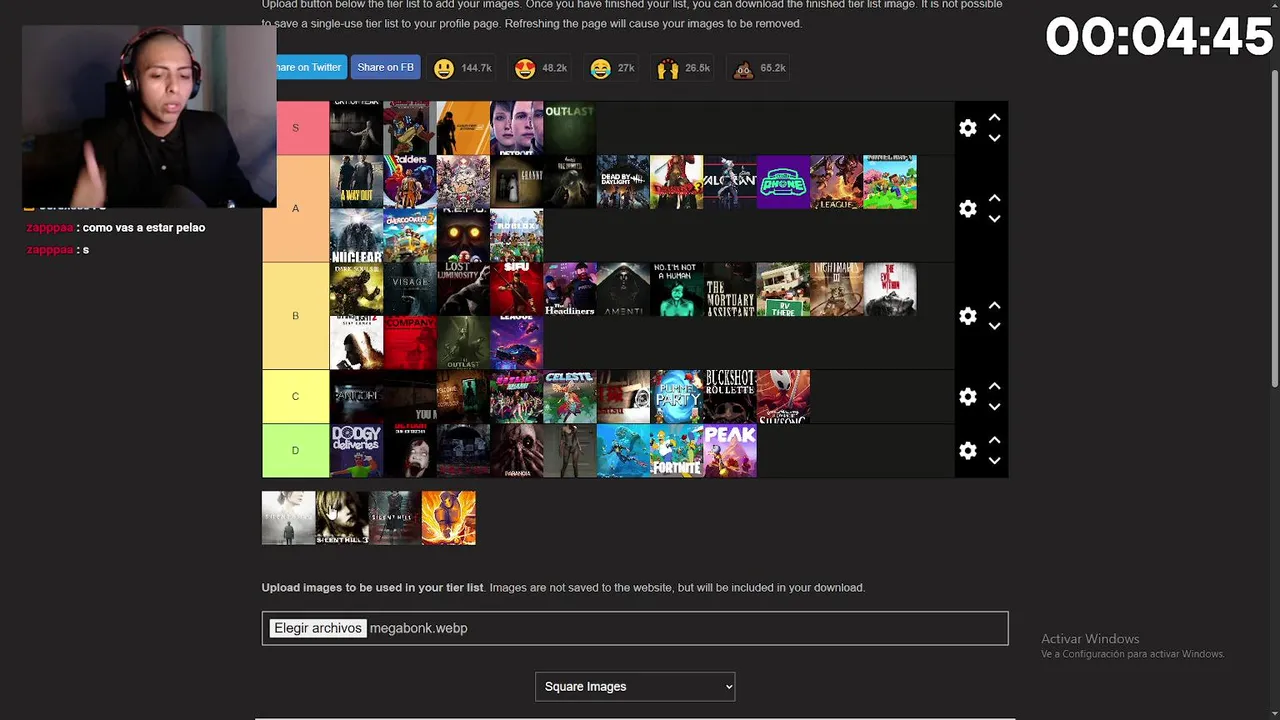Image resolution: width=1280 pixels, height=720 pixels.
Task: Select the No, I'm Not a Human tile
Action: 677,289
